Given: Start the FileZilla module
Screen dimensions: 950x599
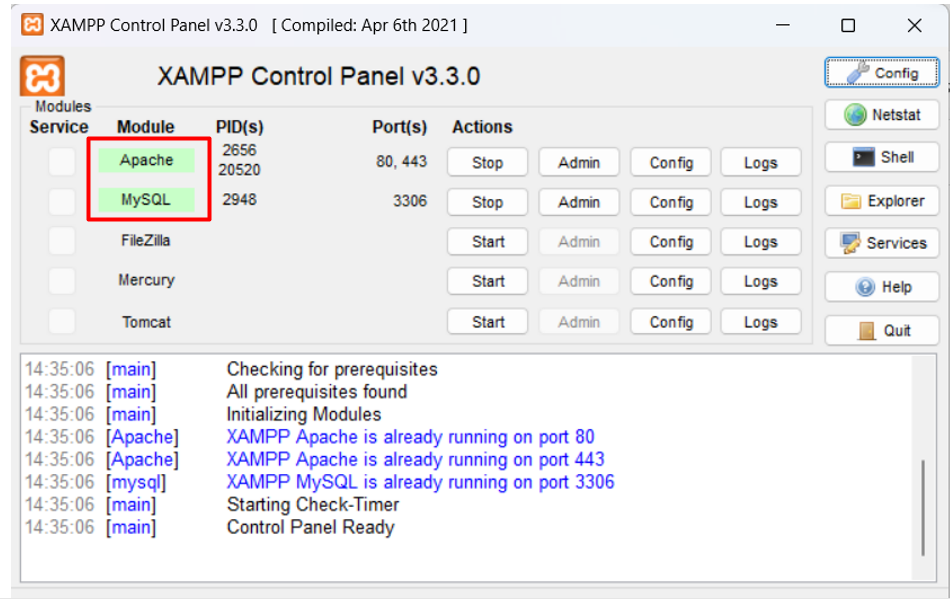Looking at the screenshot, I should coord(487,242).
